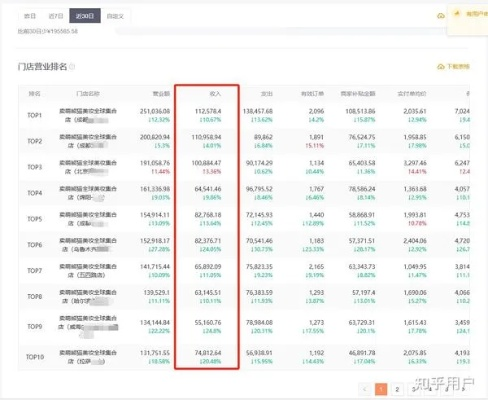The image size is (488, 400).
Task: Click turnover value 200,820.94 in the TOP2 row
Action: point(155,137)
